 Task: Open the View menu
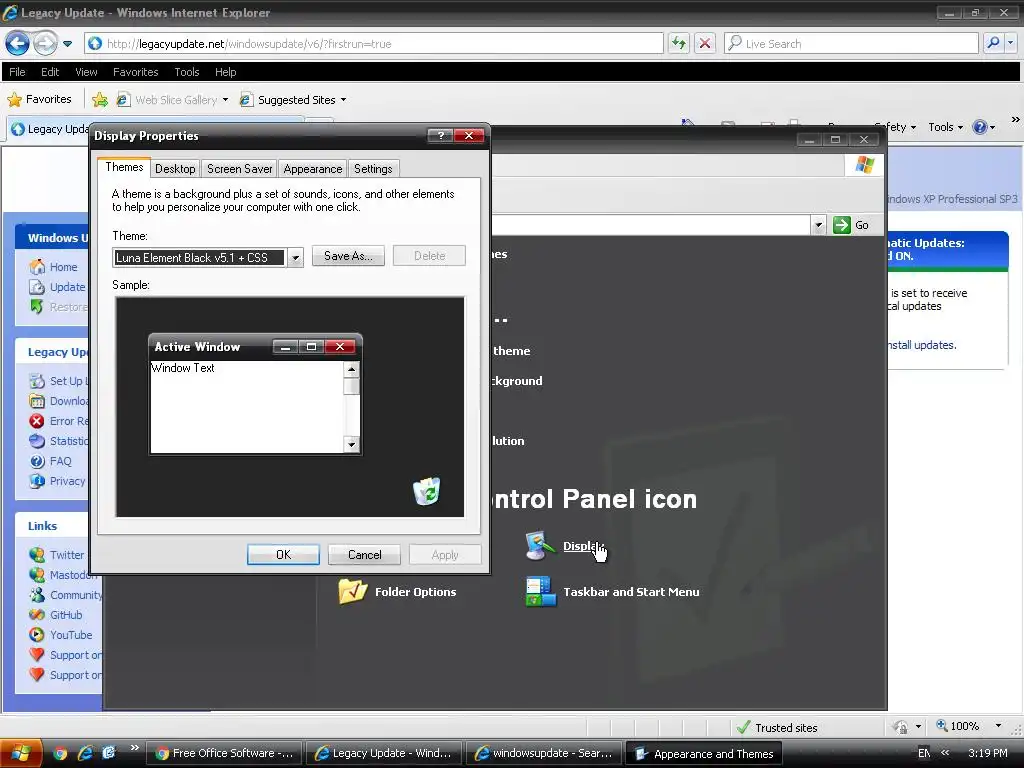pos(86,72)
